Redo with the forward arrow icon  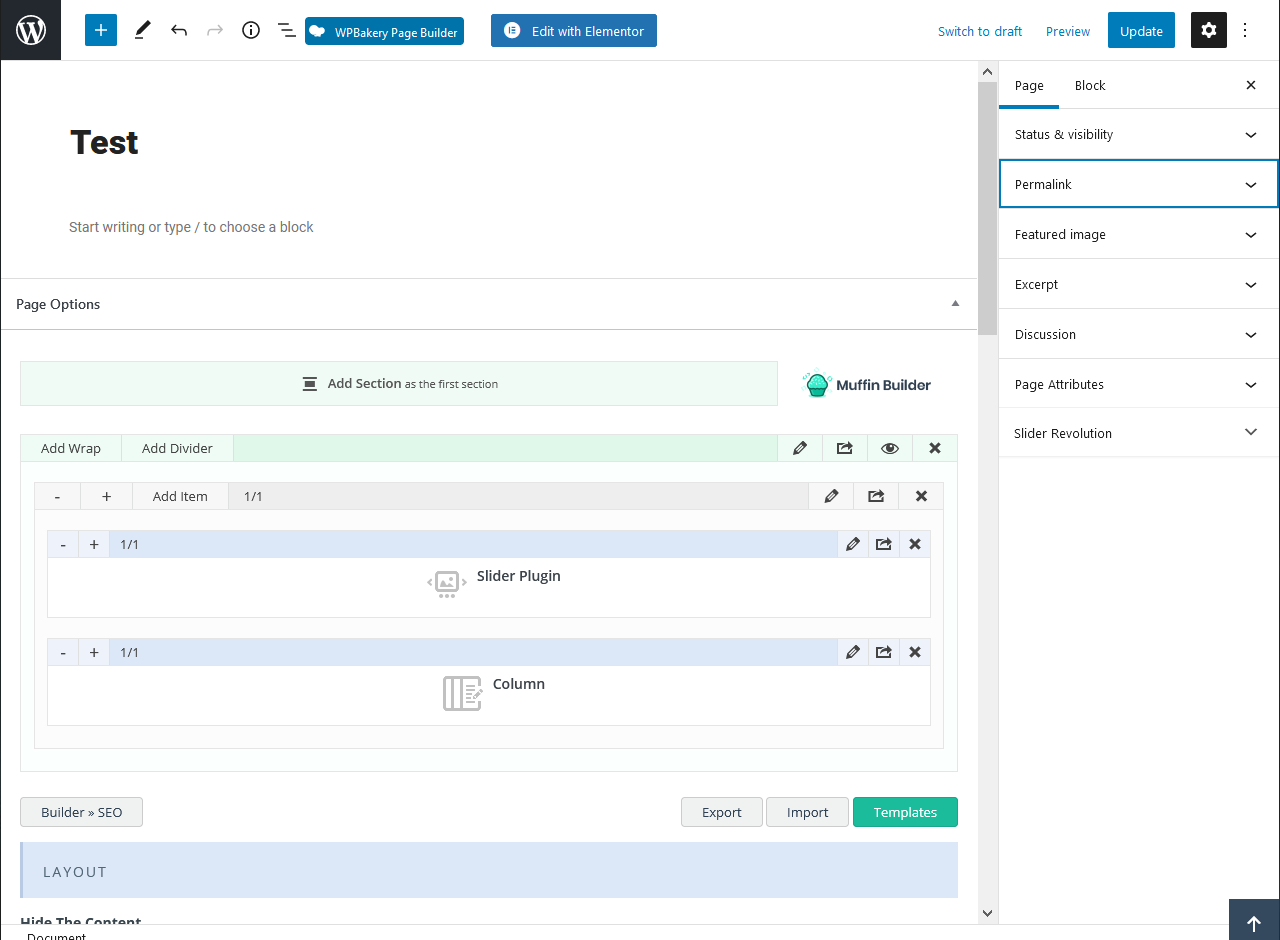(215, 30)
